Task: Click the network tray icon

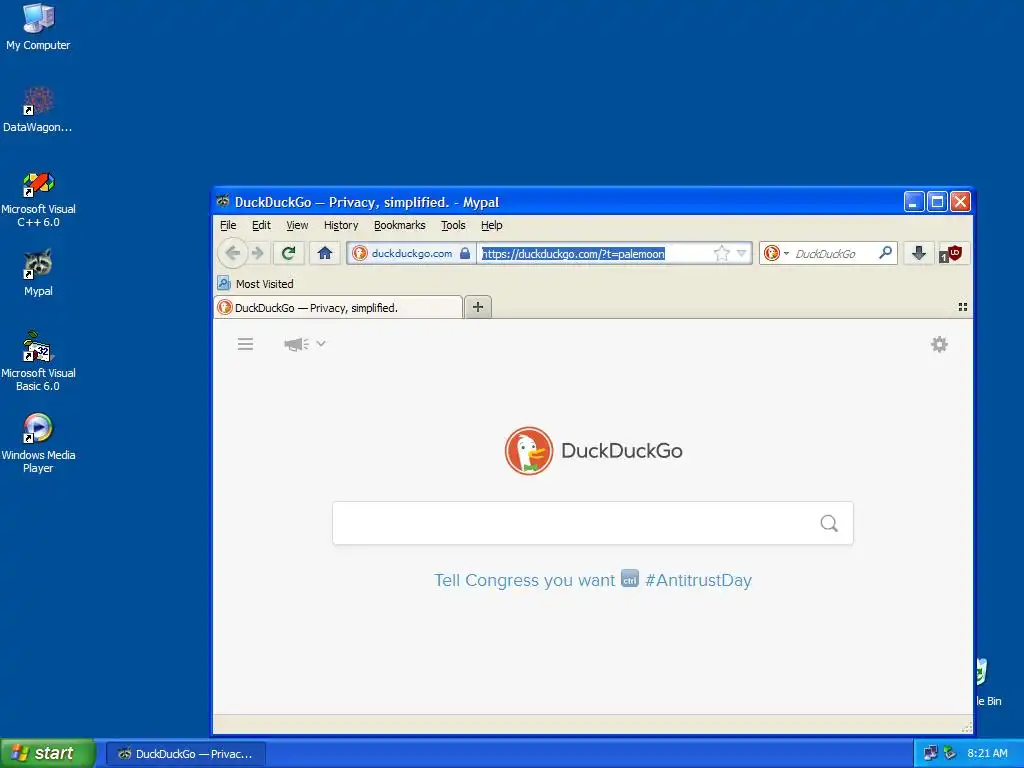Action: [931, 753]
